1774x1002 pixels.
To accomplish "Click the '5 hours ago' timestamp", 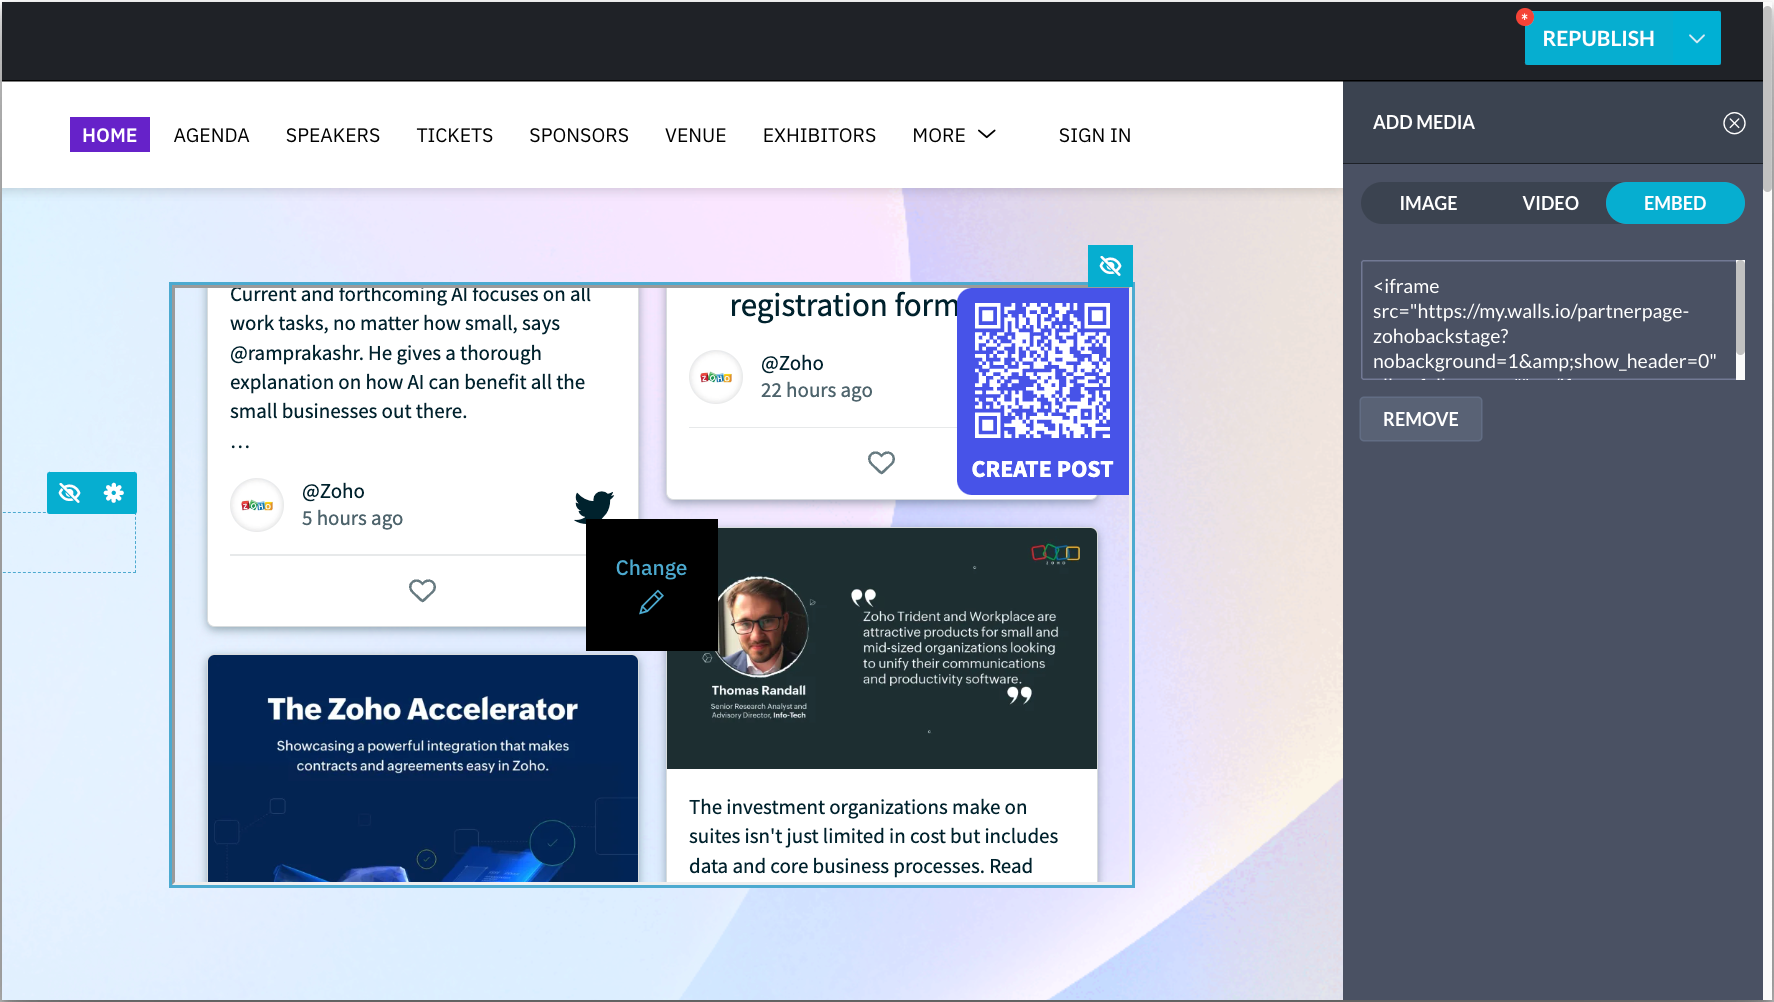I will click(352, 518).
